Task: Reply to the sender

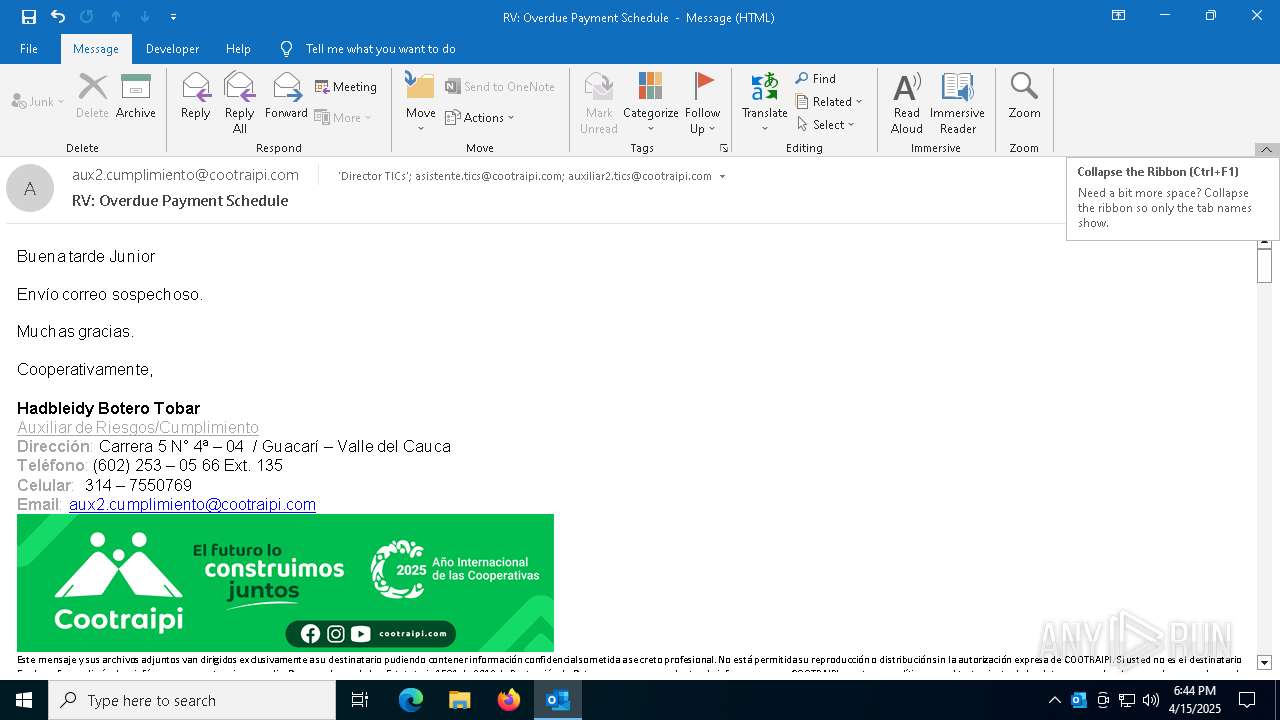Action: [x=195, y=97]
